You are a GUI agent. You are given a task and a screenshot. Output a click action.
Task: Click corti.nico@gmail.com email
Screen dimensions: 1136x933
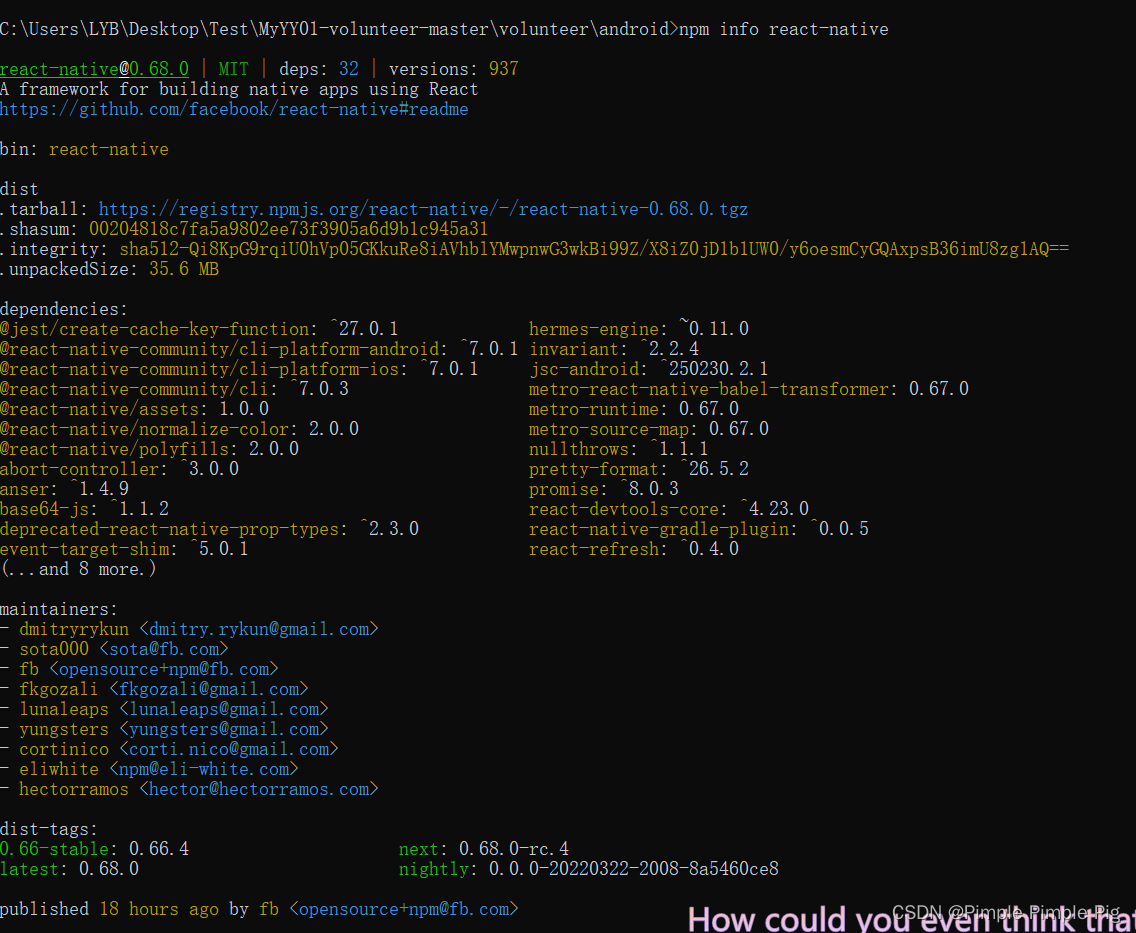pos(229,749)
